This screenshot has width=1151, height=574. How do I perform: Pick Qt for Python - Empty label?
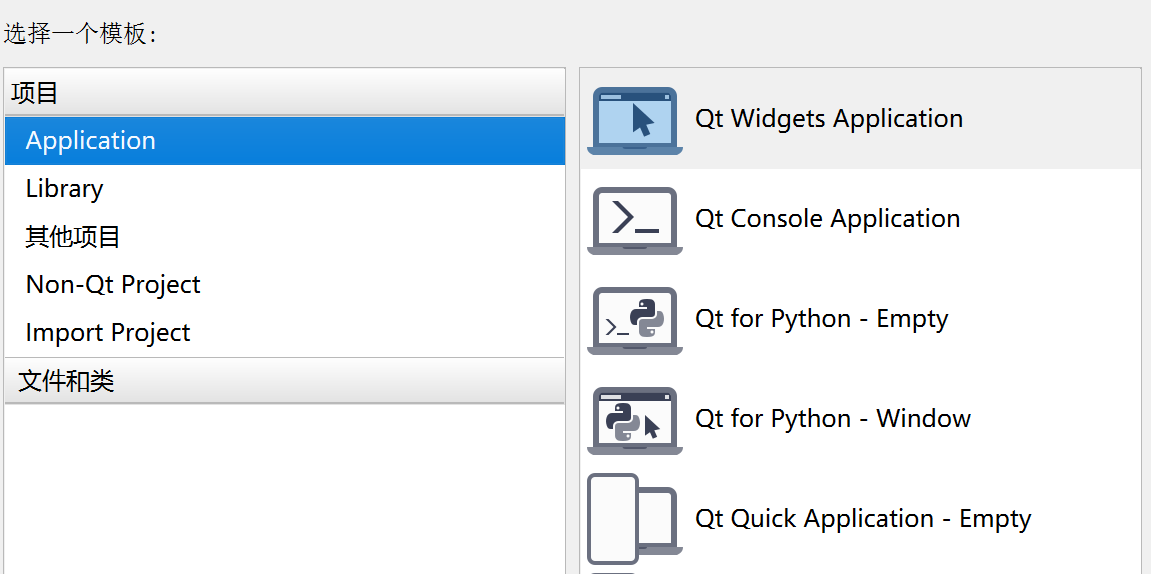(x=821, y=319)
